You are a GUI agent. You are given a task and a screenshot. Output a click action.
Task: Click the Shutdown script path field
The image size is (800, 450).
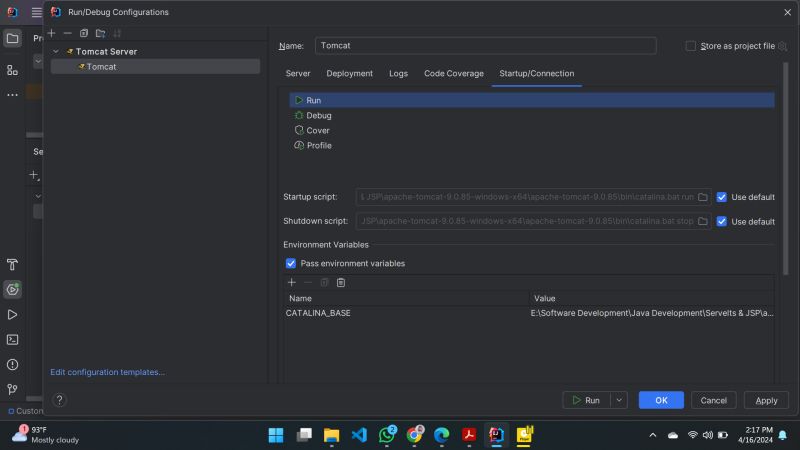526,221
